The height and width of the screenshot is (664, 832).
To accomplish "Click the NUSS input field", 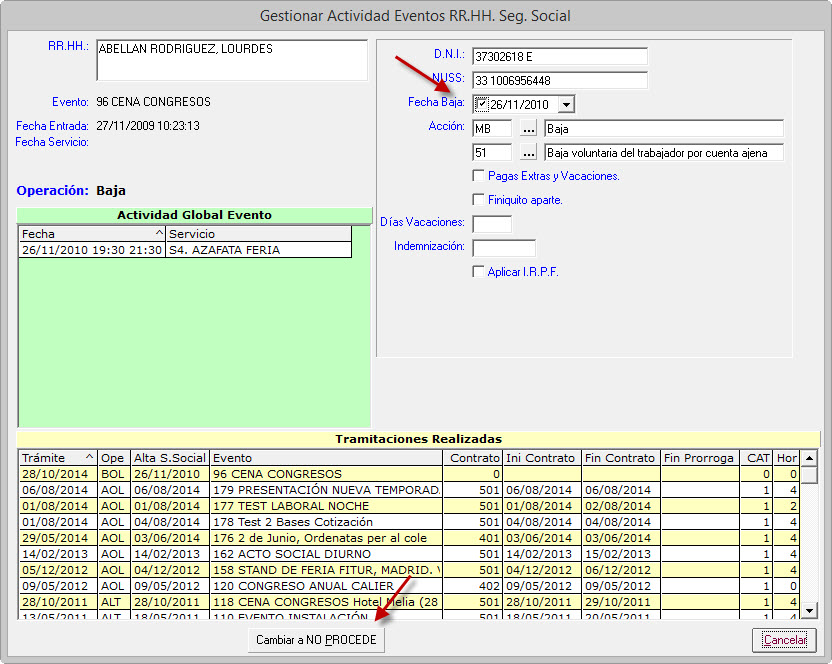I will (560, 81).
